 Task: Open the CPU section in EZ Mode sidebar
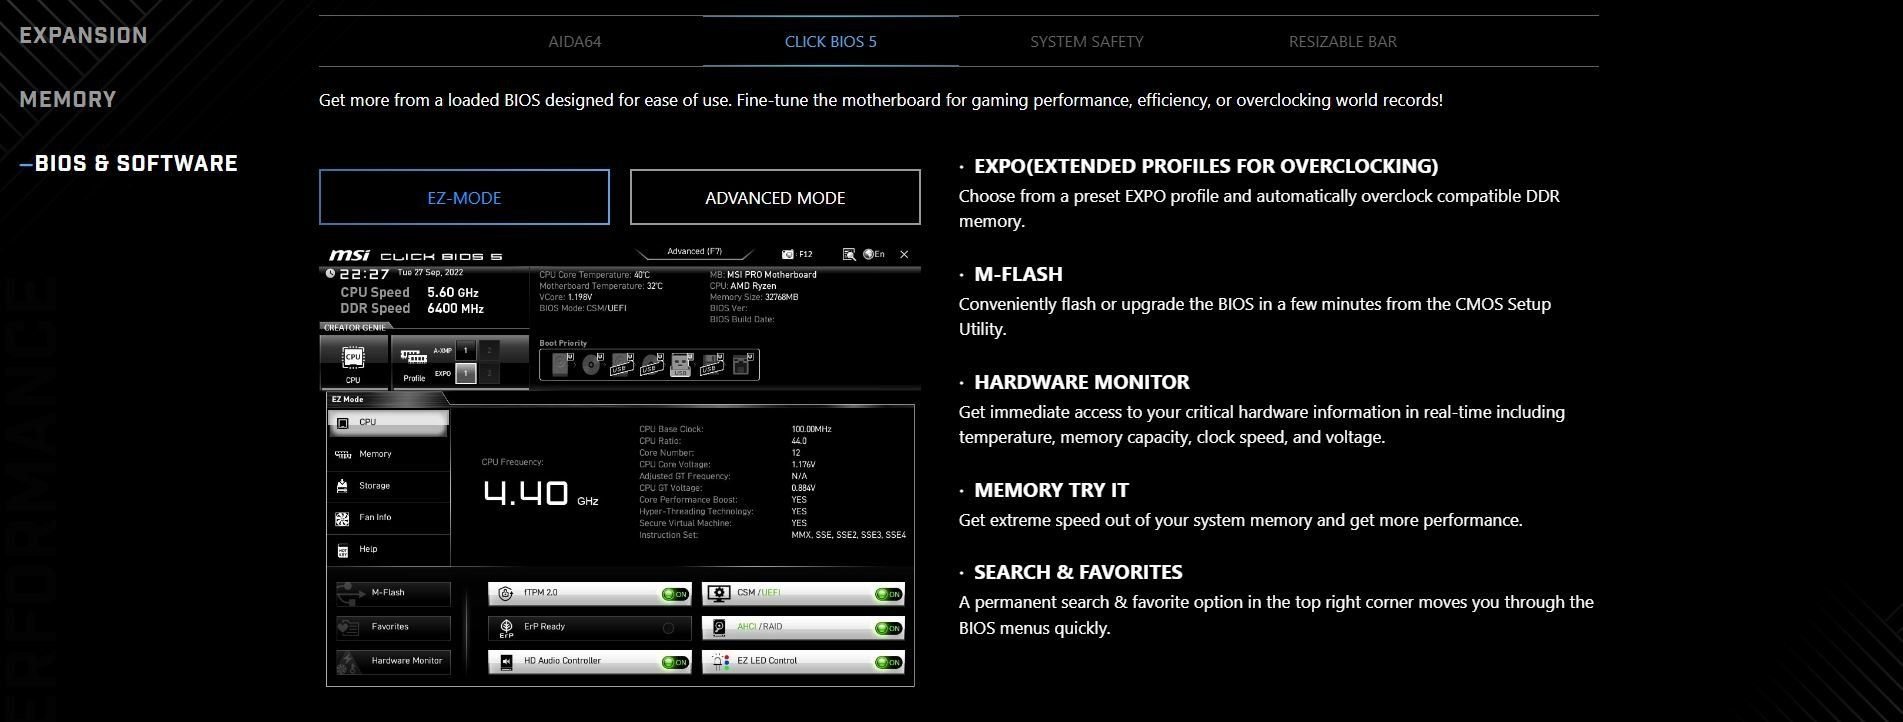click(388, 422)
